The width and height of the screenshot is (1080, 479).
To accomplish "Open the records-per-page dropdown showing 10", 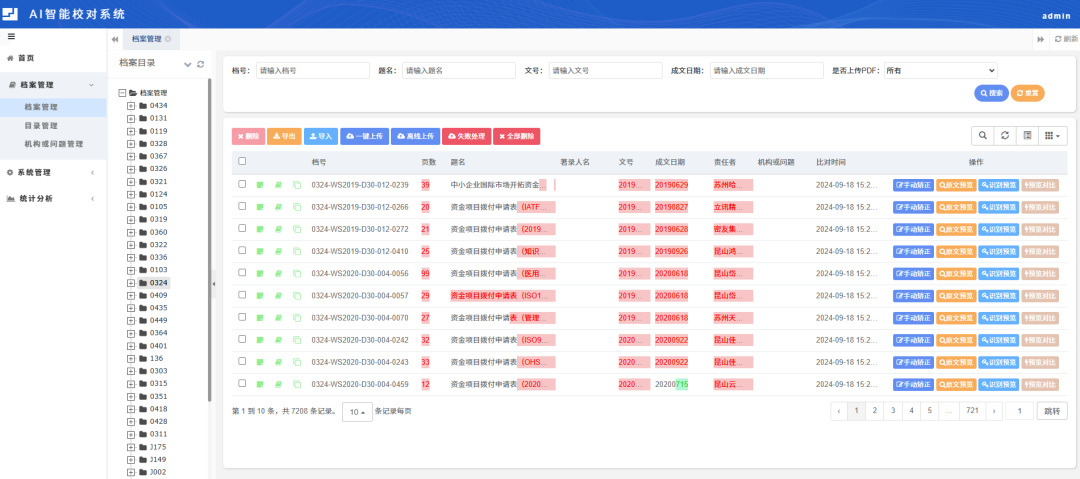I will 356,411.
